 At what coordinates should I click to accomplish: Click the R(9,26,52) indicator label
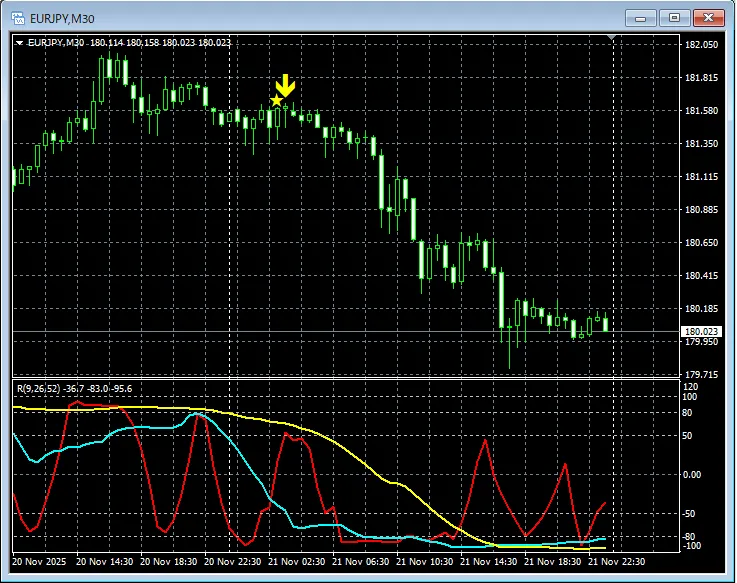pyautogui.click(x=39, y=389)
